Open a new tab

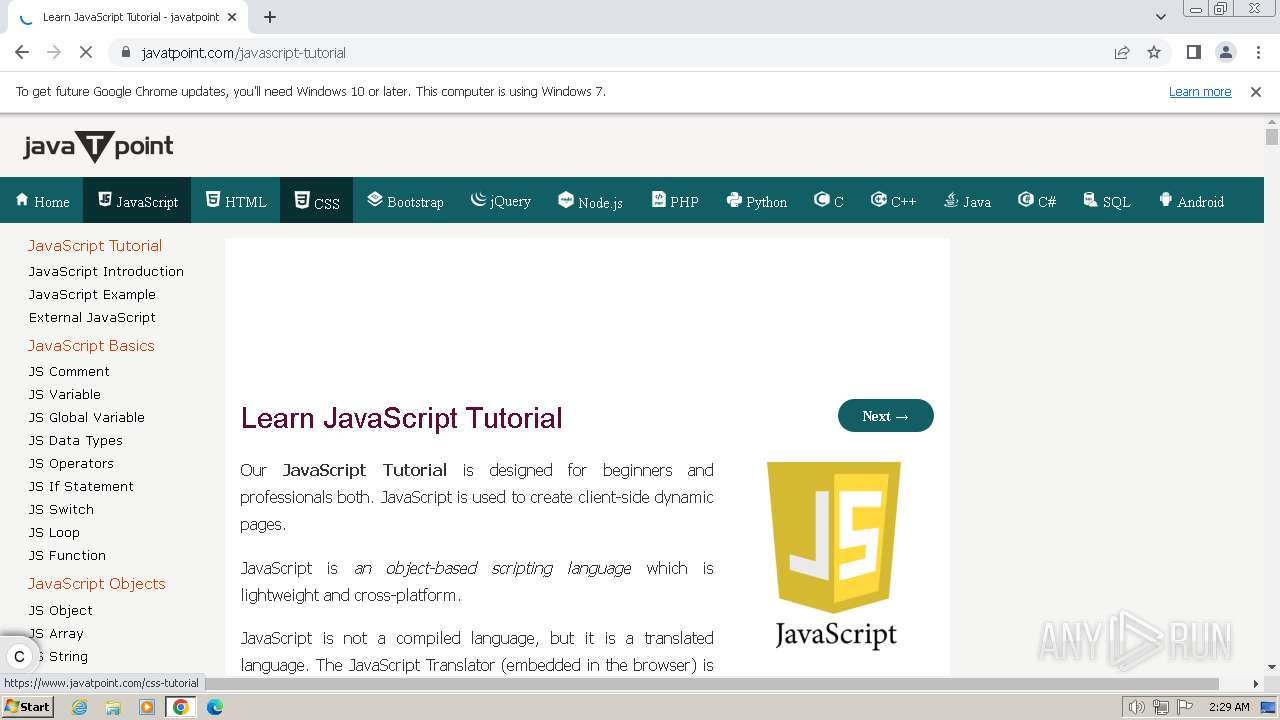point(270,17)
